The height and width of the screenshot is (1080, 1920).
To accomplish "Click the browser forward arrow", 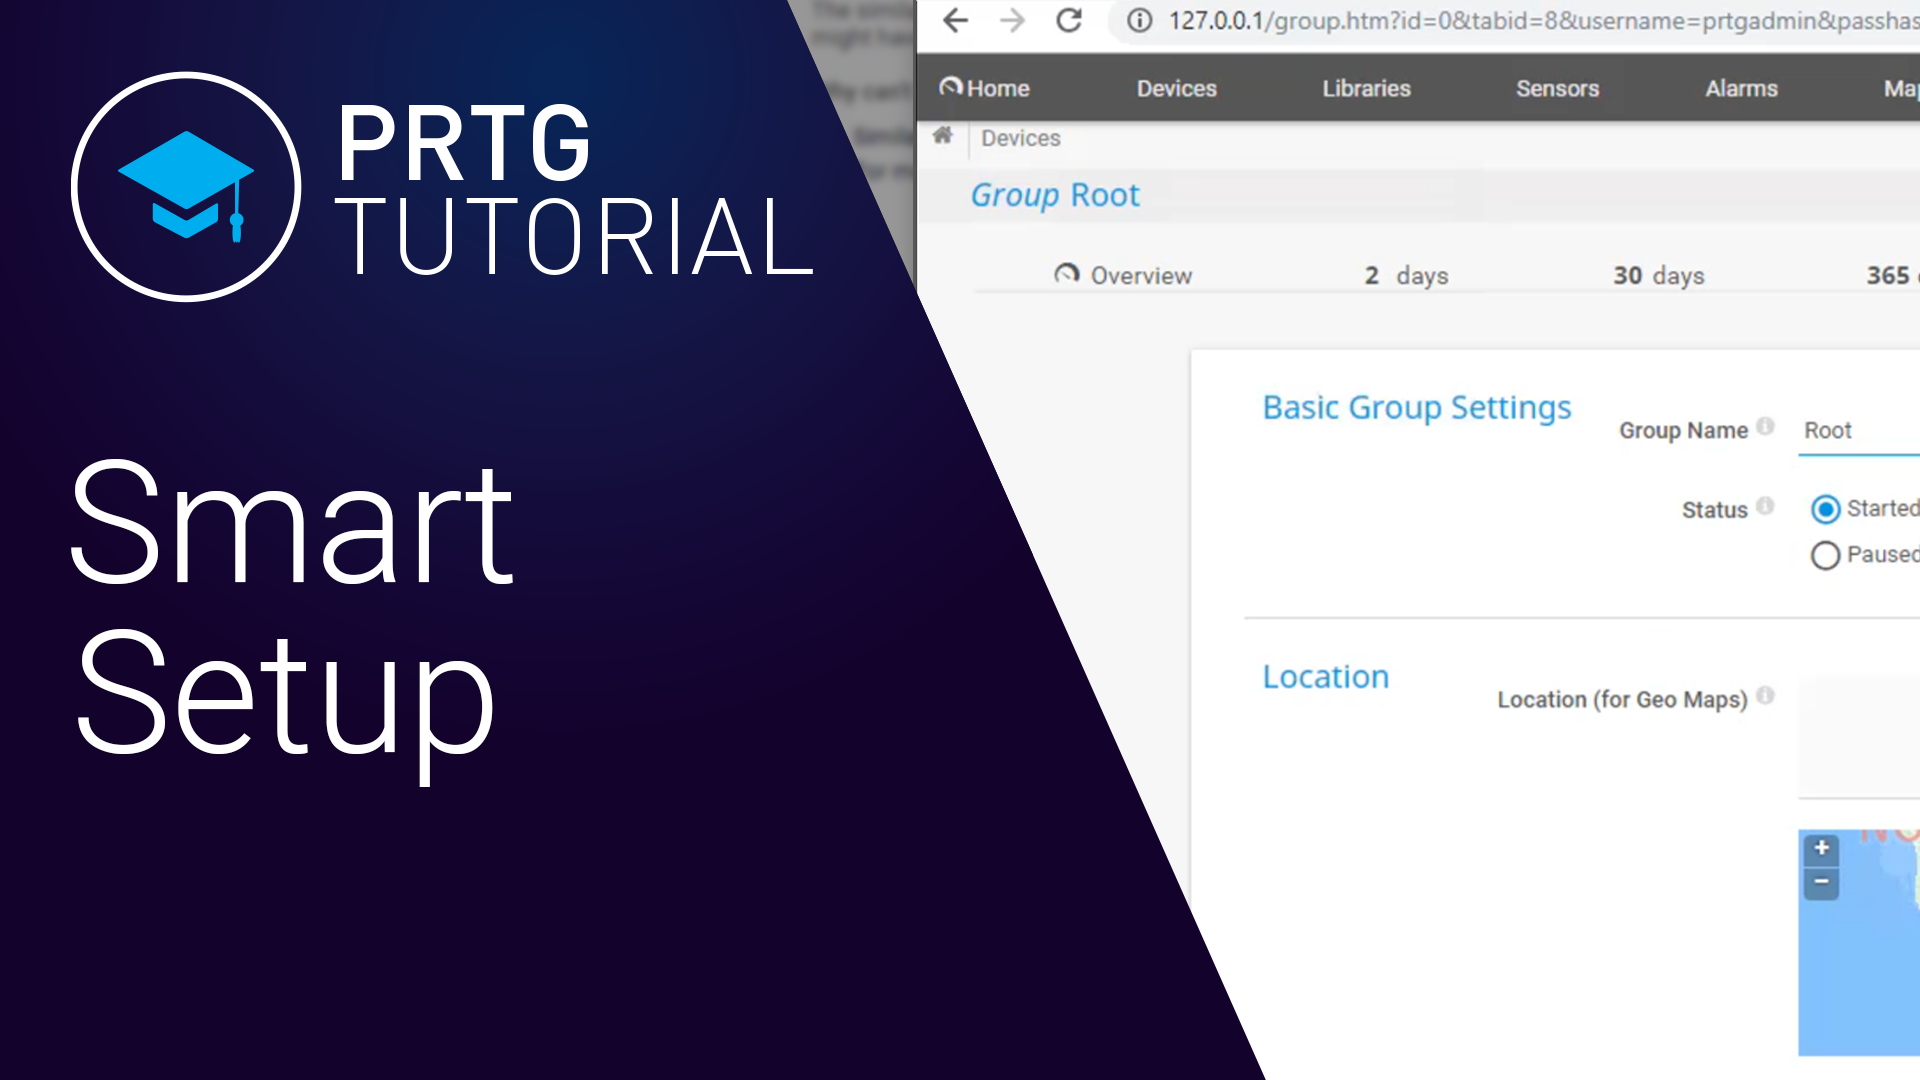I will pyautogui.click(x=1012, y=20).
